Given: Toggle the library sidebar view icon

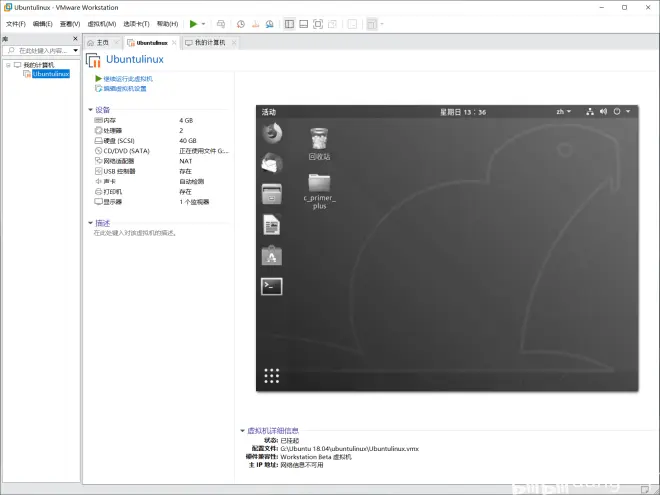Looking at the screenshot, I should coord(289,24).
